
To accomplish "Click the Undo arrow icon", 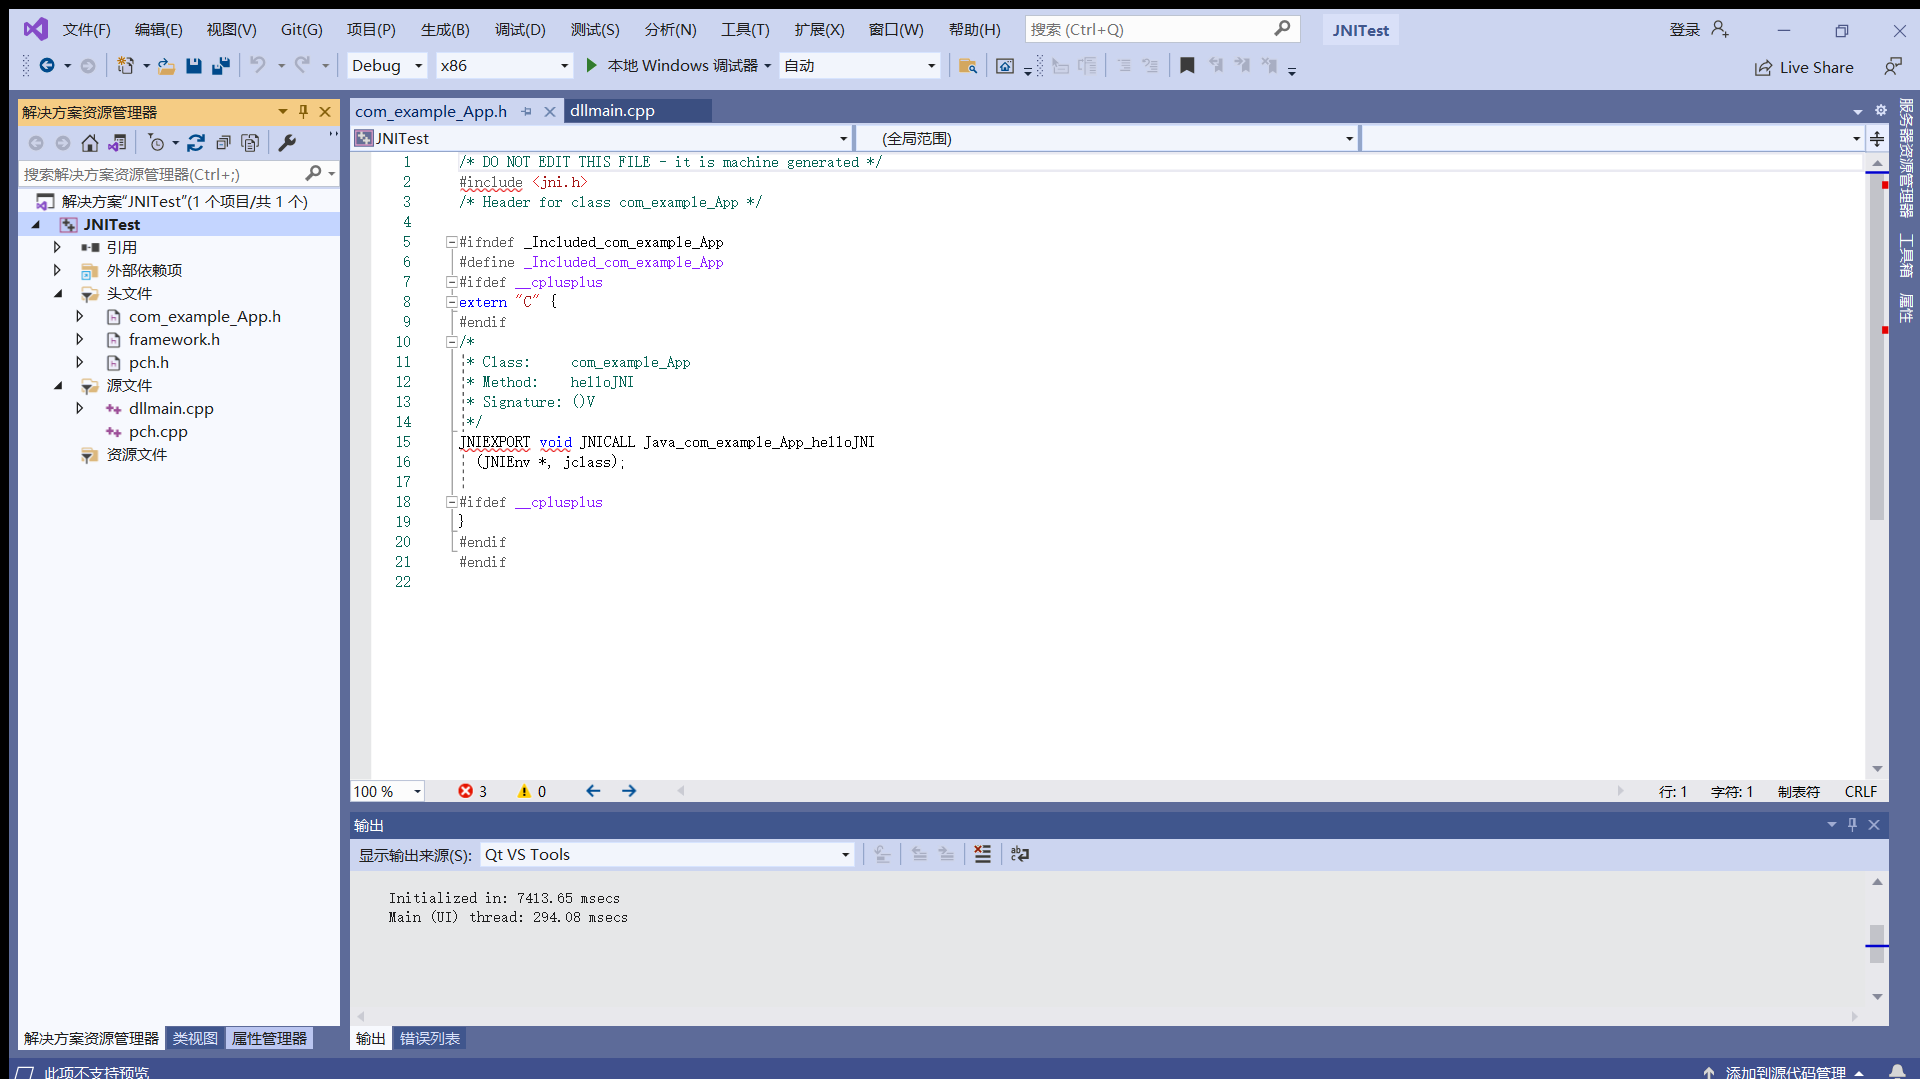I will point(258,66).
